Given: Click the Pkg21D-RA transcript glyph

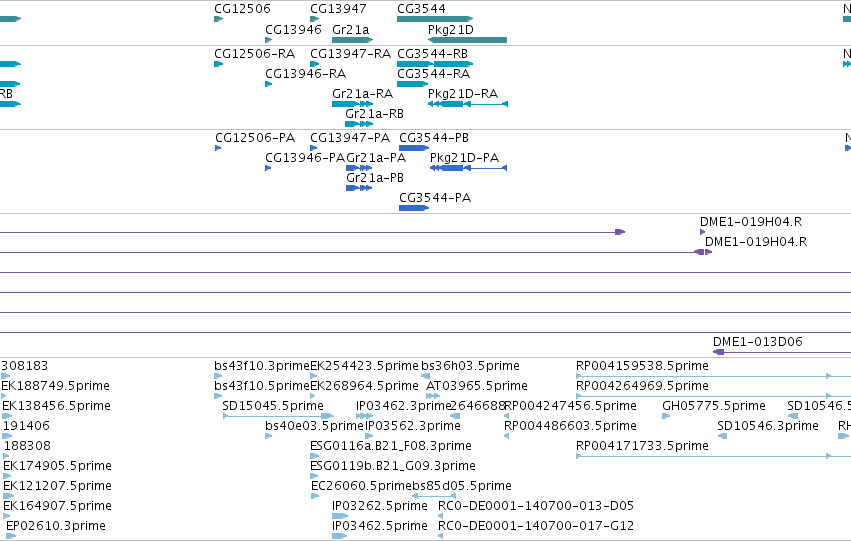Looking at the screenshot, I should pyautogui.click(x=468, y=104).
